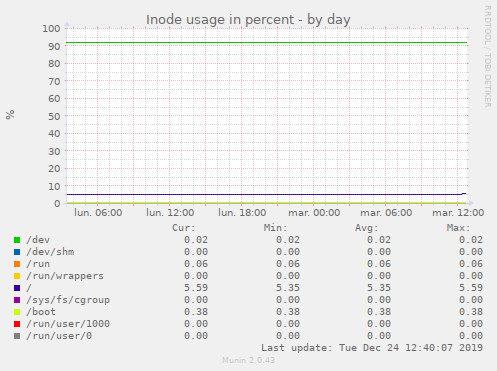Screen dimensions: 497x371
Task: Click the 'lun. 18:00' x-axis label
Action: tap(242, 213)
